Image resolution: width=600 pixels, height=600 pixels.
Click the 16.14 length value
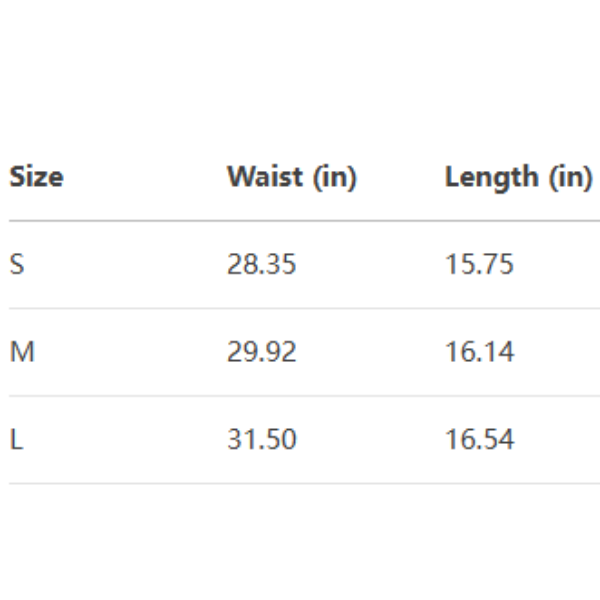[x=479, y=352]
